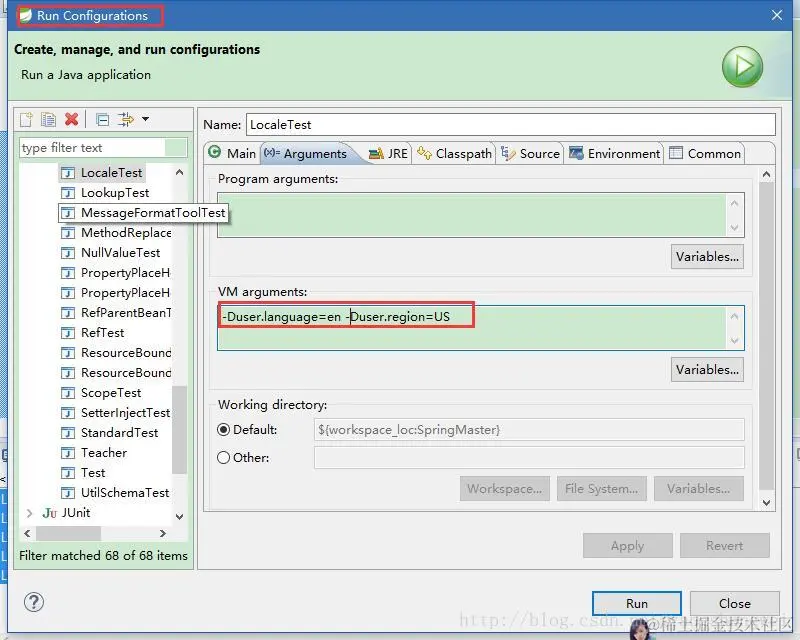
Task: Click the Workspace... button
Action: (505, 488)
